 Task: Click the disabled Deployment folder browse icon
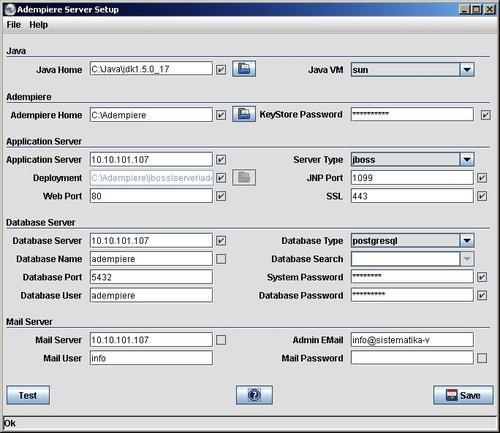tap(244, 177)
